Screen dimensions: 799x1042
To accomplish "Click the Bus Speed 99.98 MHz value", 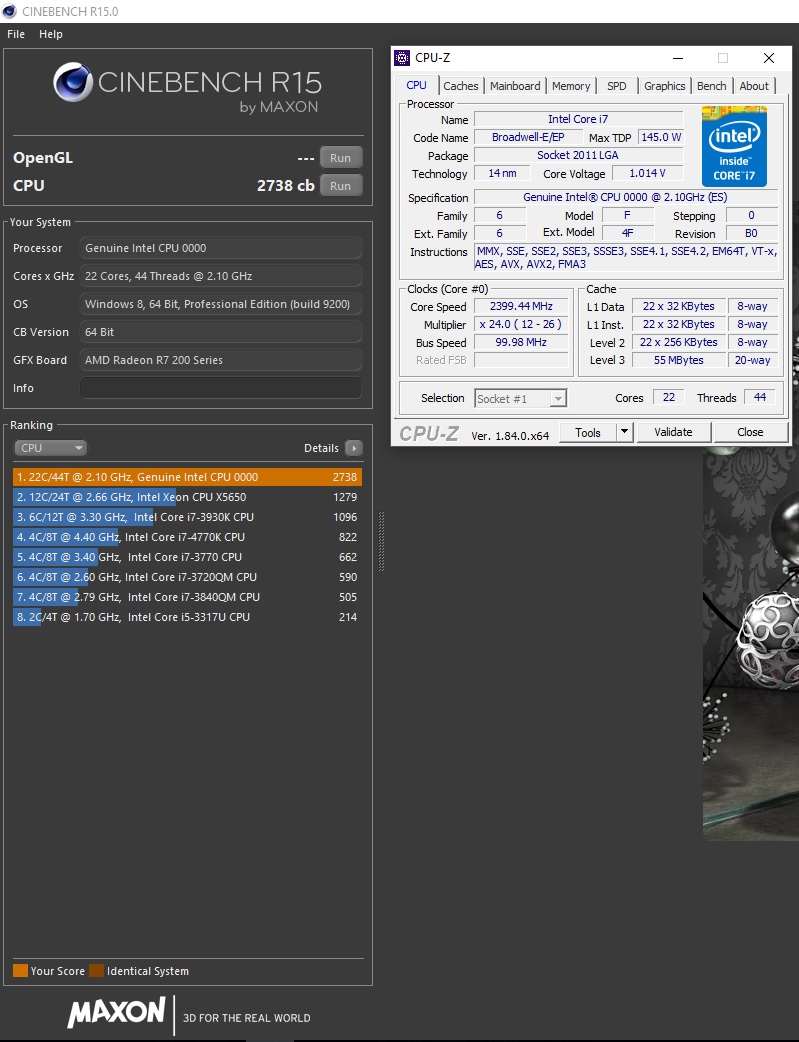I will click(x=521, y=342).
